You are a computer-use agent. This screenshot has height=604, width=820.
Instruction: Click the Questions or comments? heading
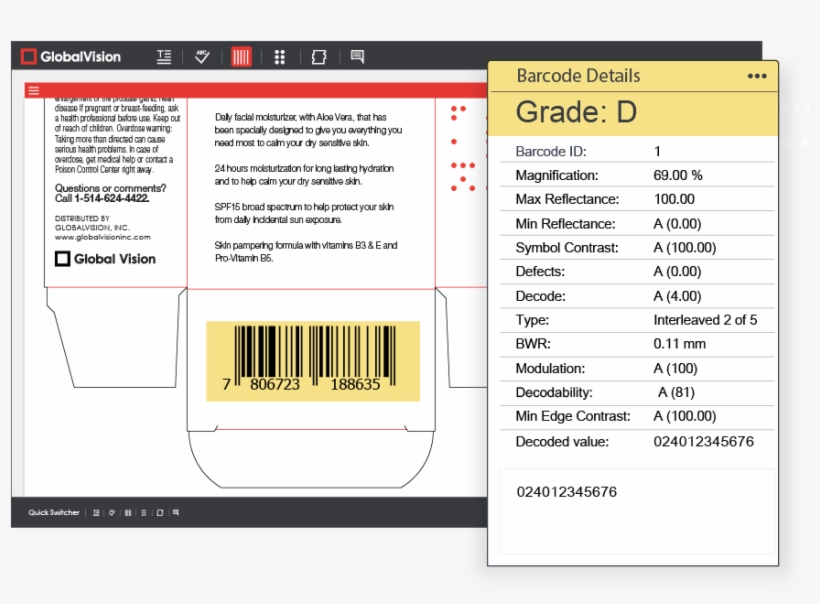coord(110,188)
